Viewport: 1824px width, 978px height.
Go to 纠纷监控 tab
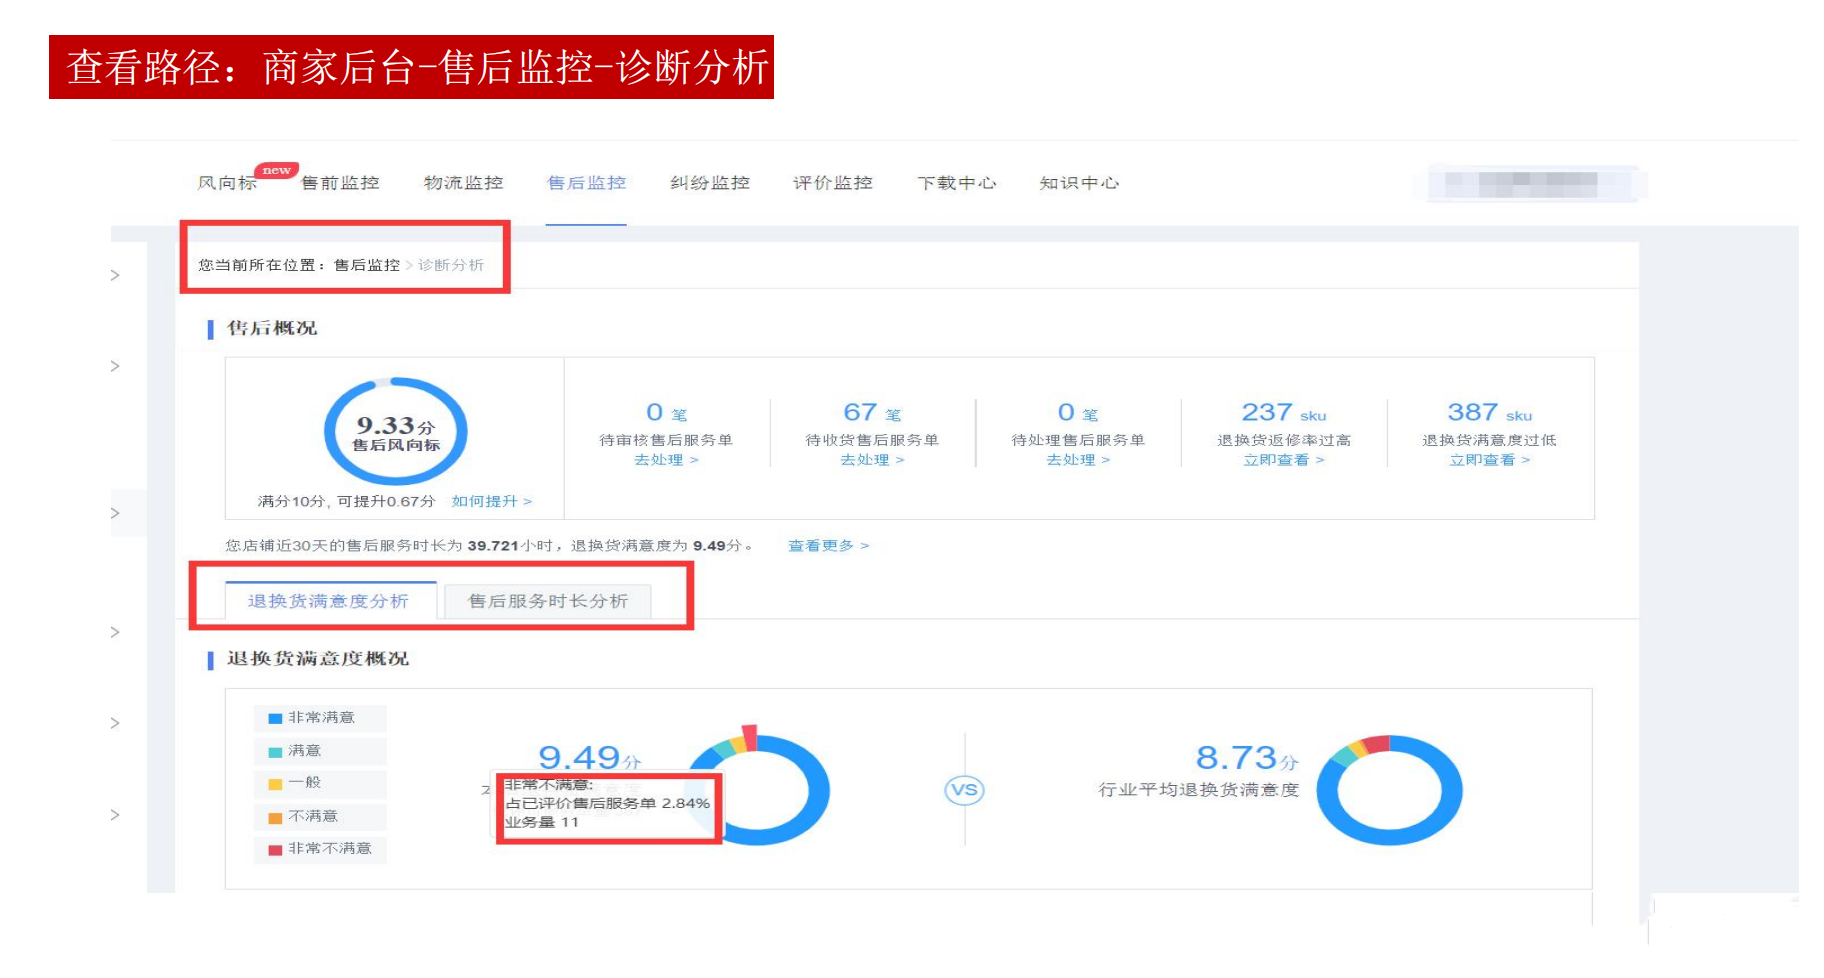pyautogui.click(x=710, y=183)
